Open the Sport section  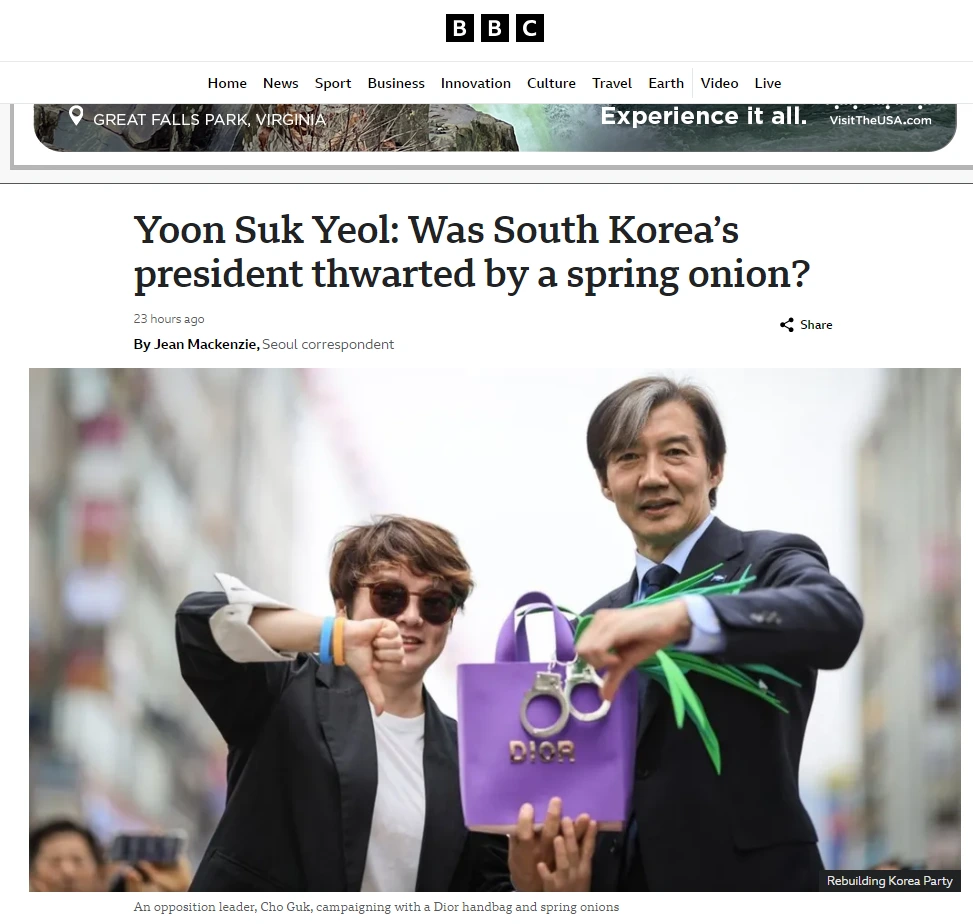(x=333, y=83)
